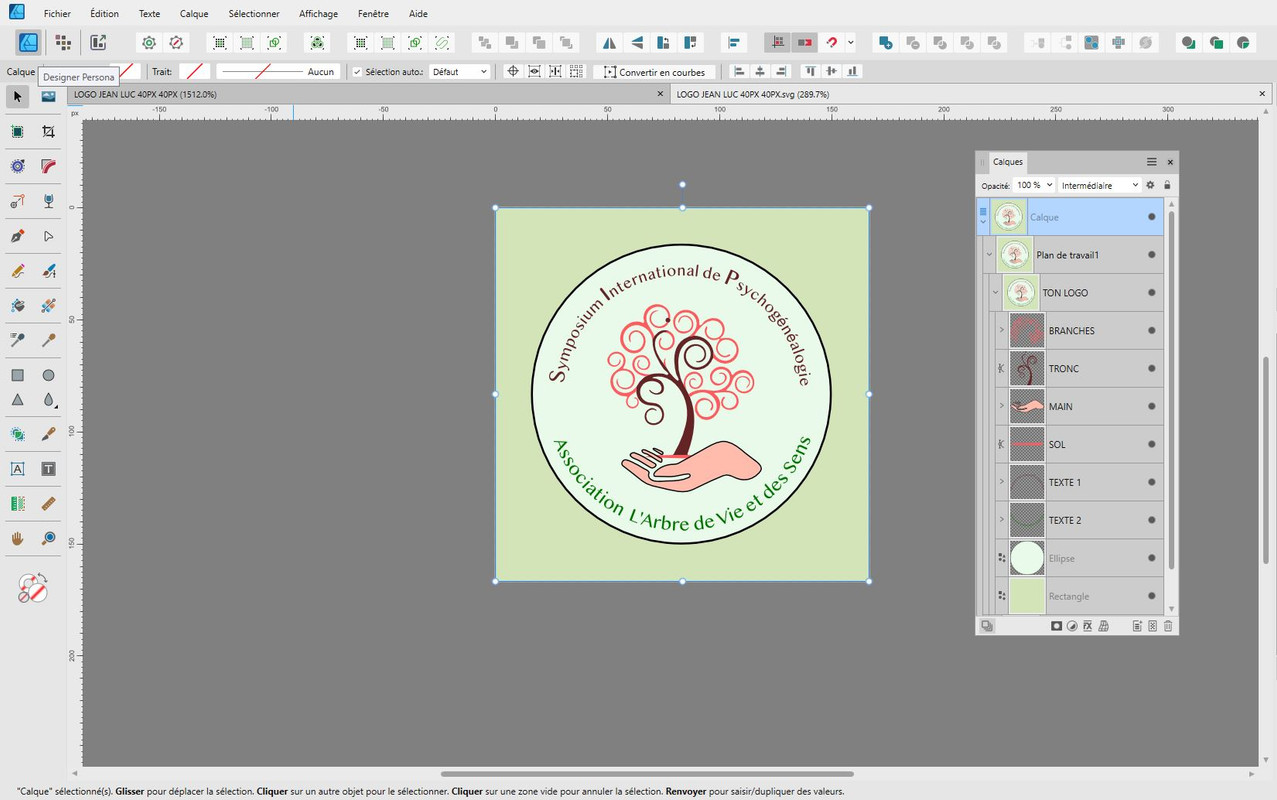Viewport: 1277px width, 800px height.
Task: Click the adjustments icon in Calques panel
Action: pyautogui.click(x=1072, y=626)
